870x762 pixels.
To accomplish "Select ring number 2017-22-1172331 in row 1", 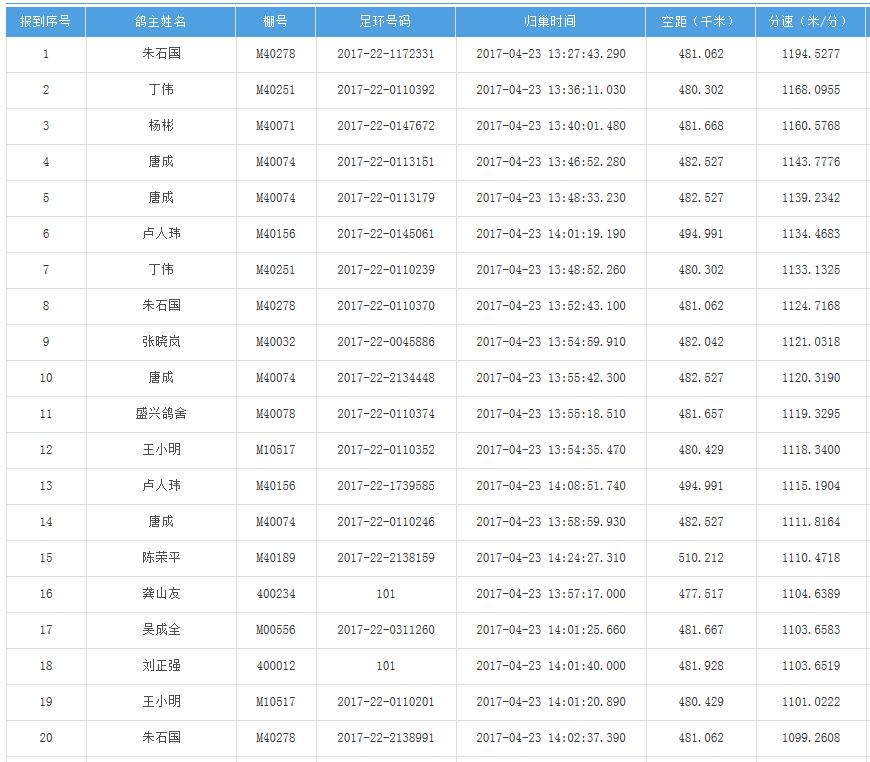I will click(x=385, y=54).
